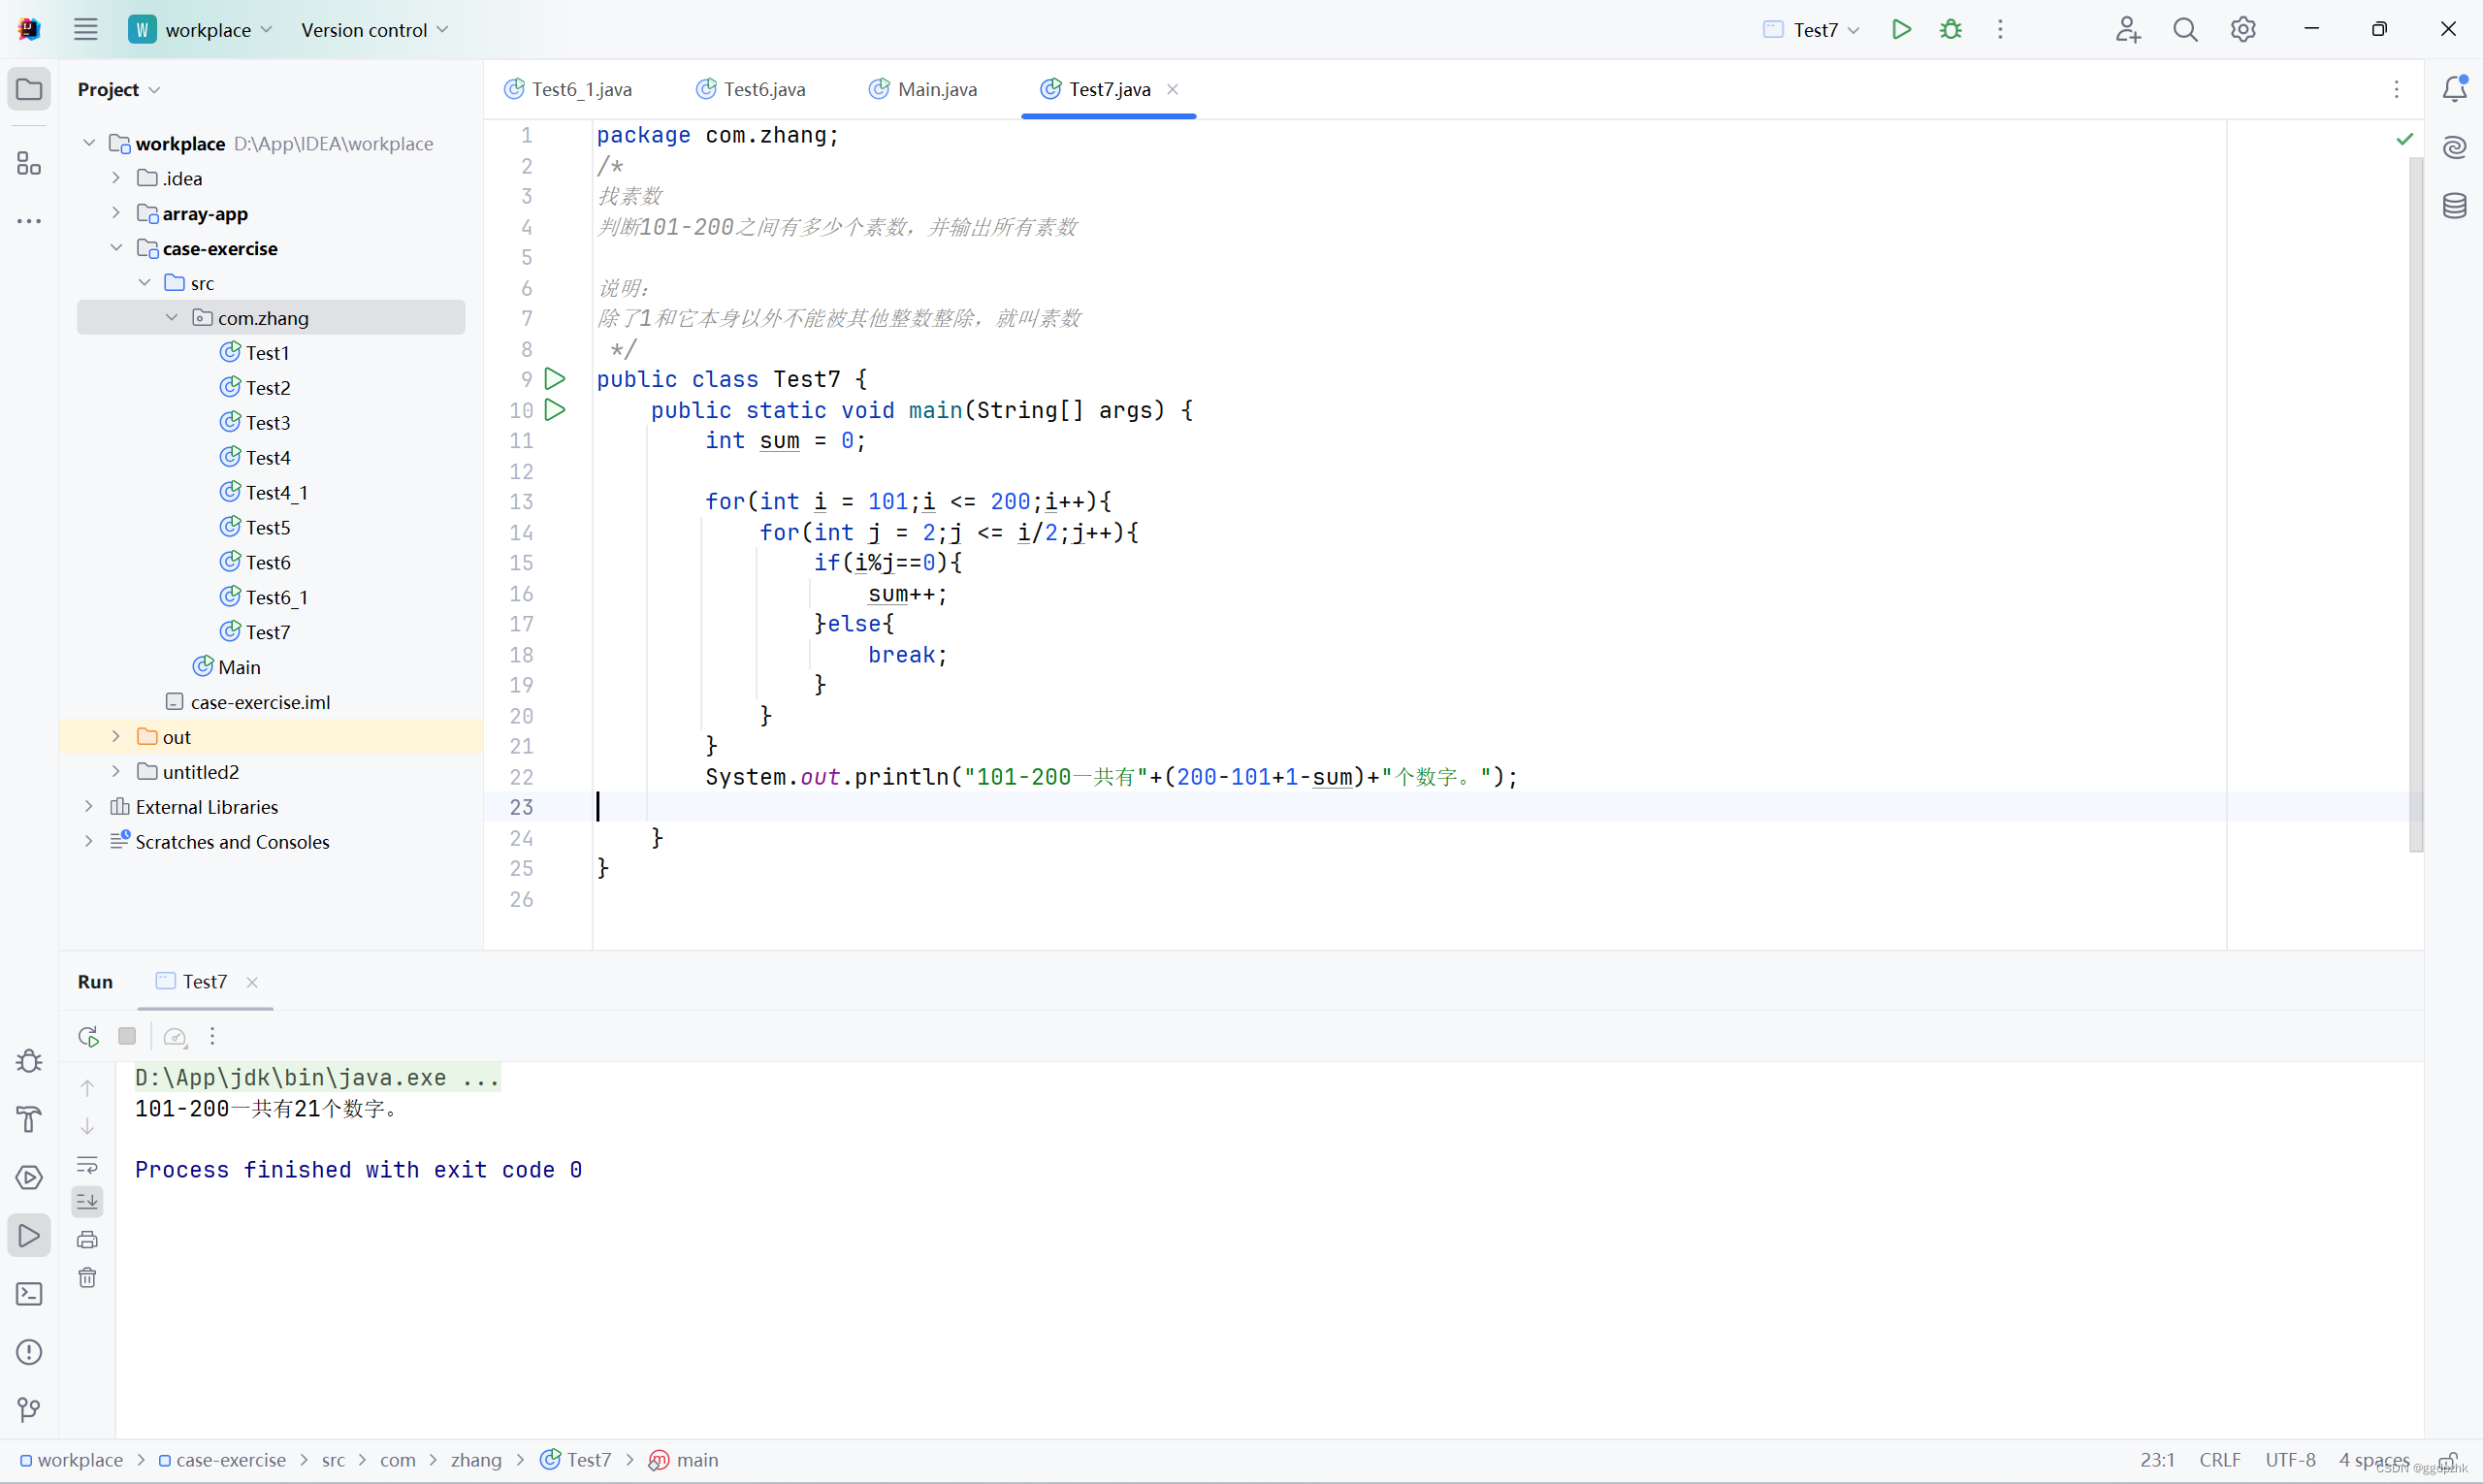Open Test7 run configuration dropdown
This screenshot has height=1484, width=2483.
click(1811, 30)
